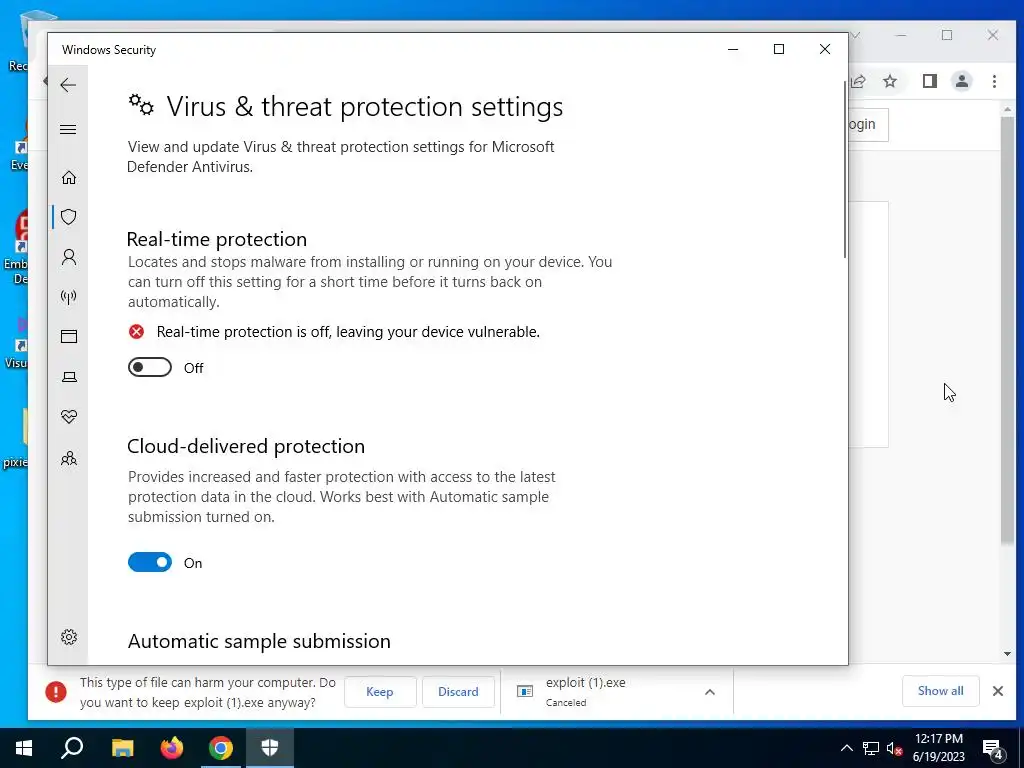Click the network tray icon
The width and height of the screenshot is (1024, 768).
point(871,748)
